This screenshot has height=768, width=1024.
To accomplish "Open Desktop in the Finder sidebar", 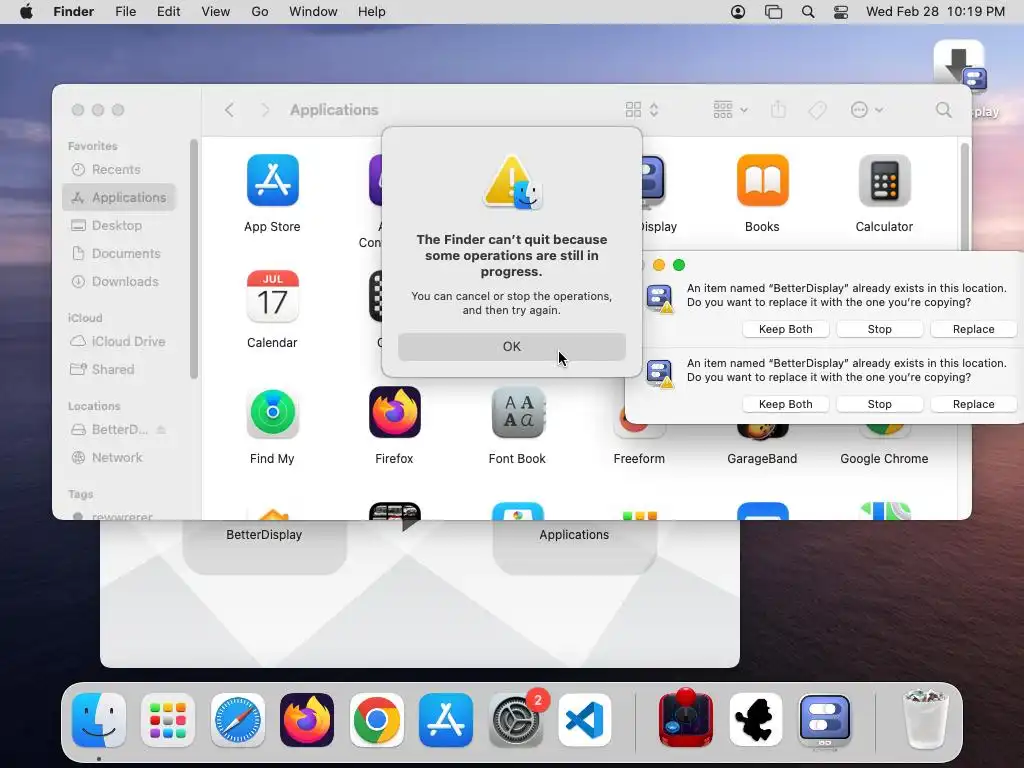I will (119, 225).
